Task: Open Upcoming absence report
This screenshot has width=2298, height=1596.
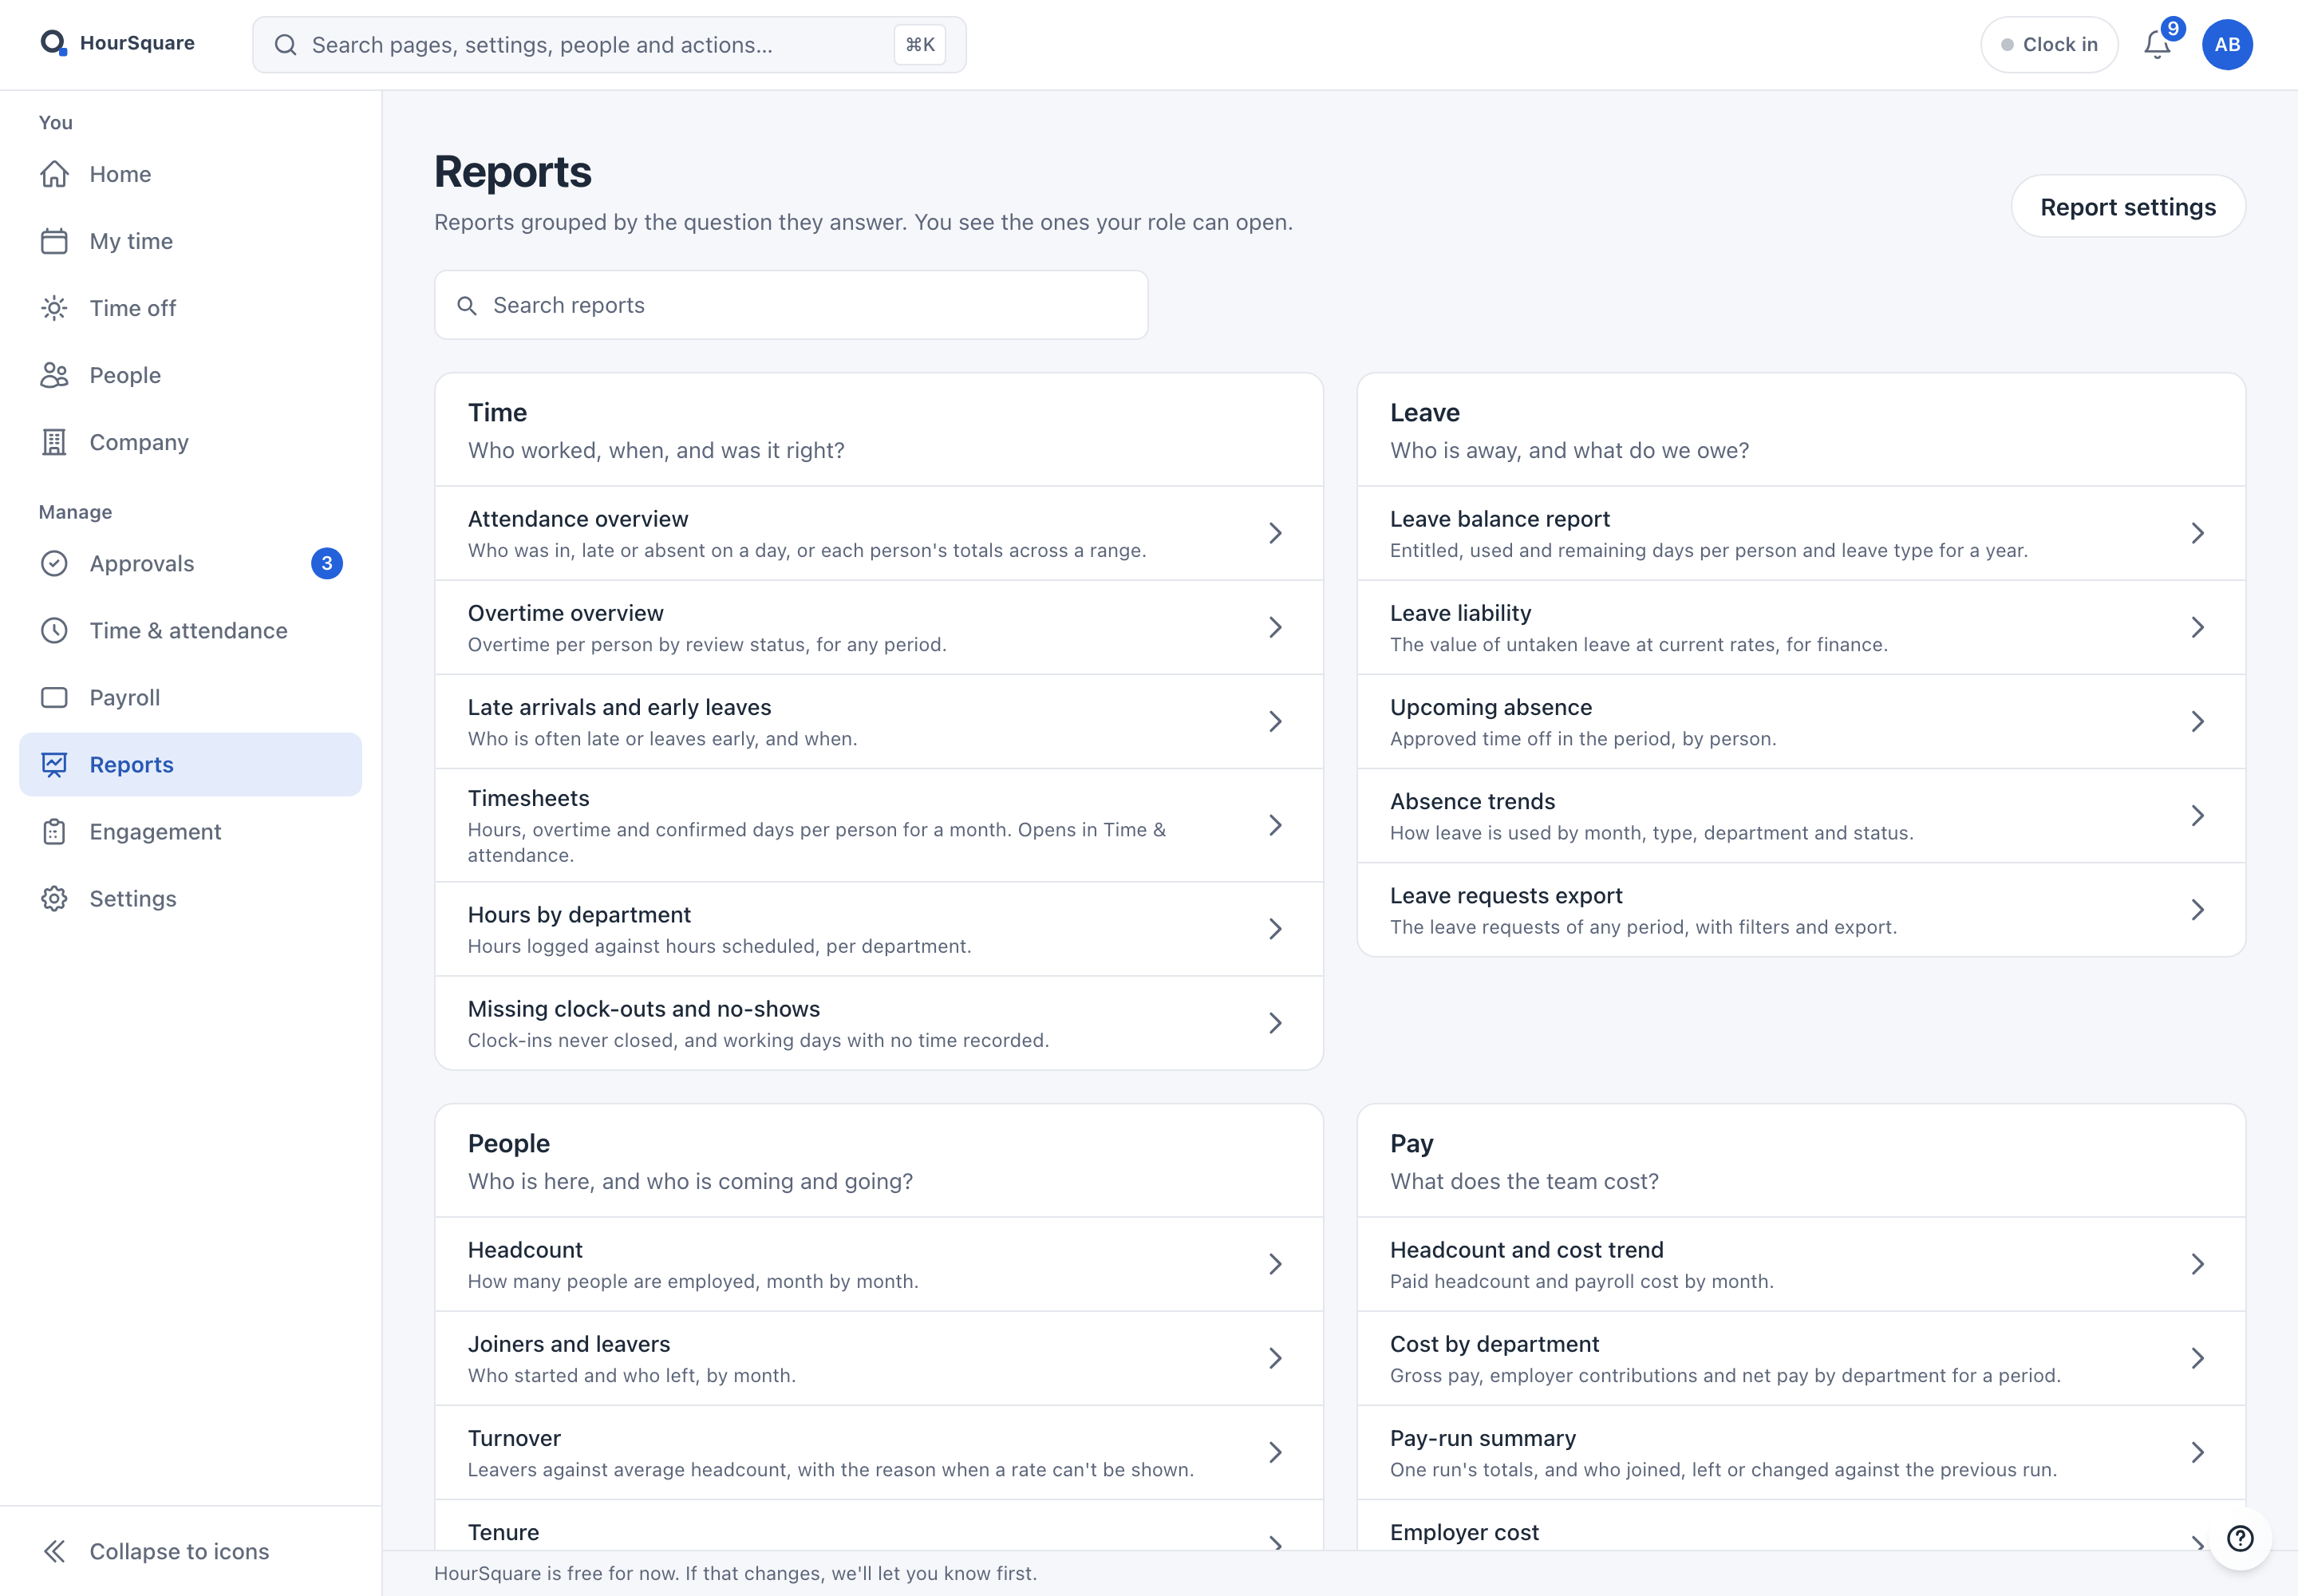Action: point(1801,722)
